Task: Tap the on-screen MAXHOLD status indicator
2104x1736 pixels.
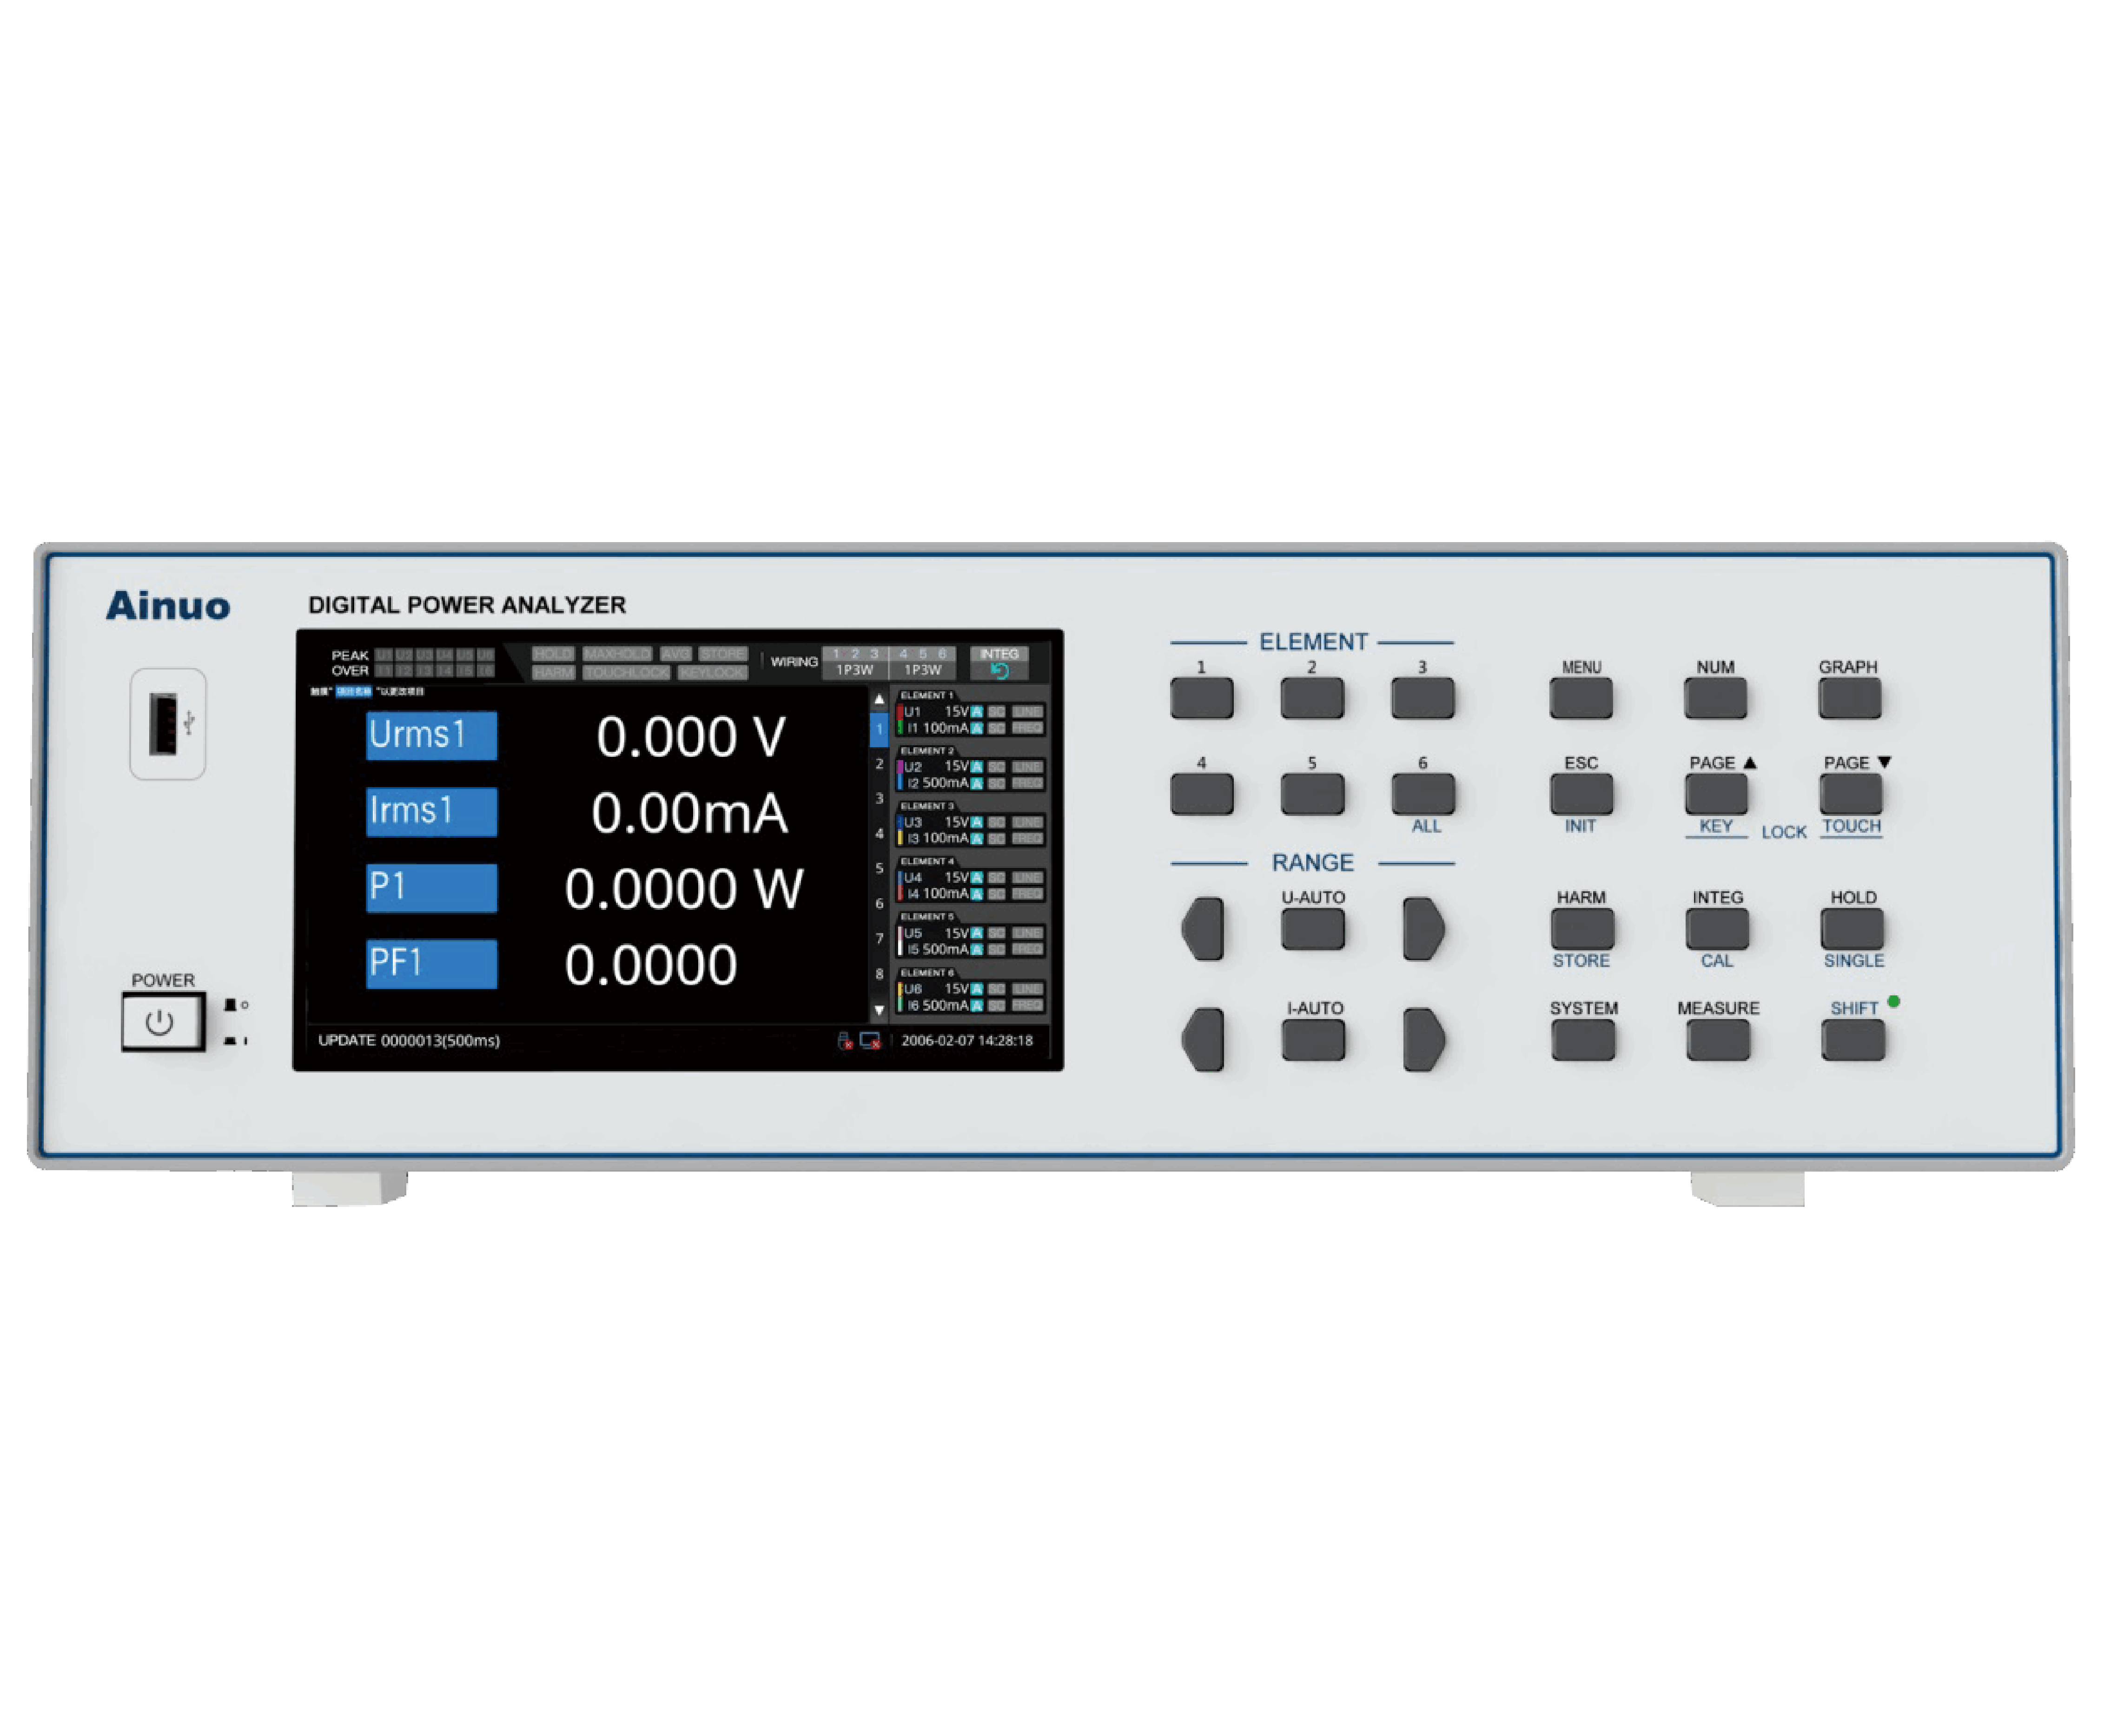Action: 617,654
